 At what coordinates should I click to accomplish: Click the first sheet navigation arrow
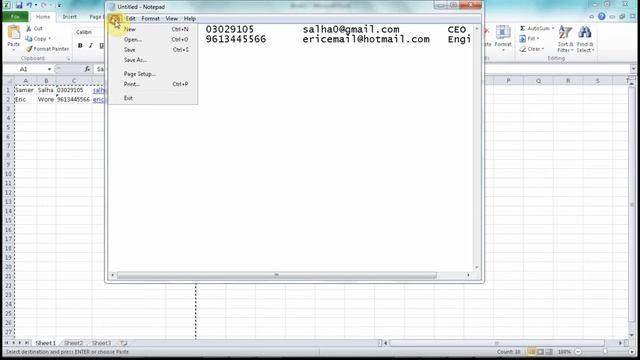coord(7,343)
